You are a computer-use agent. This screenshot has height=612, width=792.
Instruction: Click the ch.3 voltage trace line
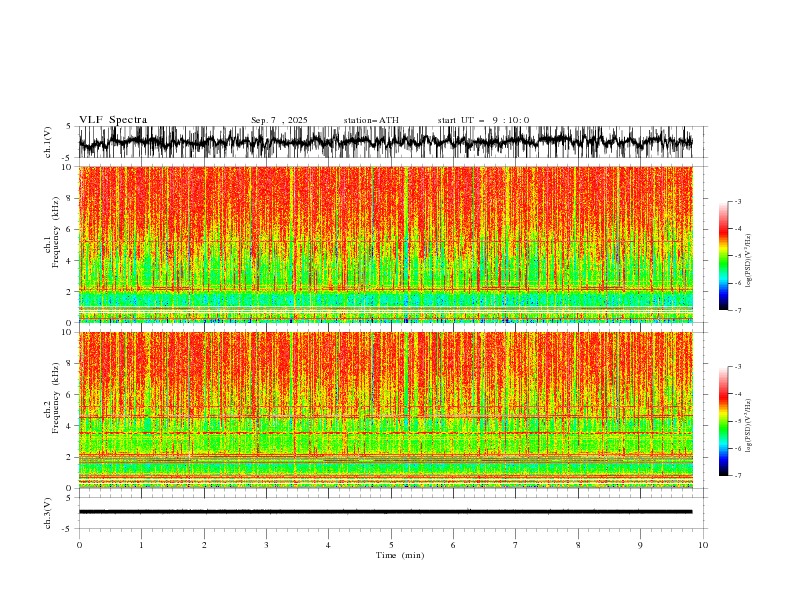tap(385, 512)
